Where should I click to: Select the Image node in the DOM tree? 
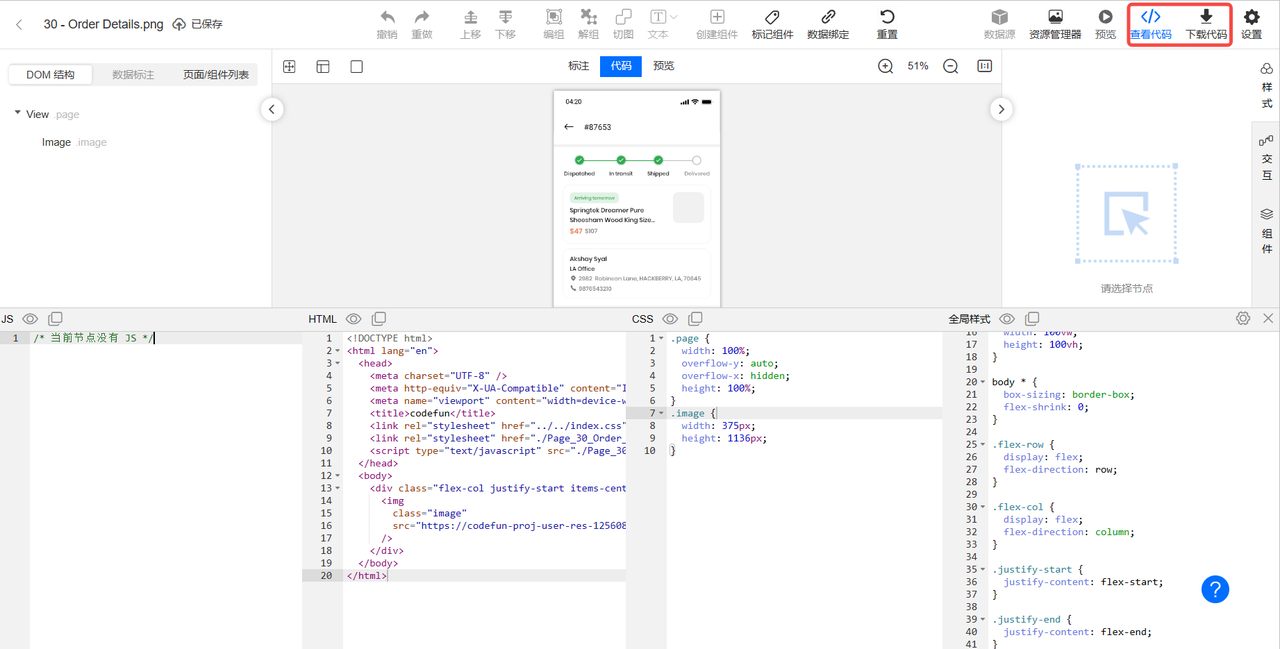56,142
